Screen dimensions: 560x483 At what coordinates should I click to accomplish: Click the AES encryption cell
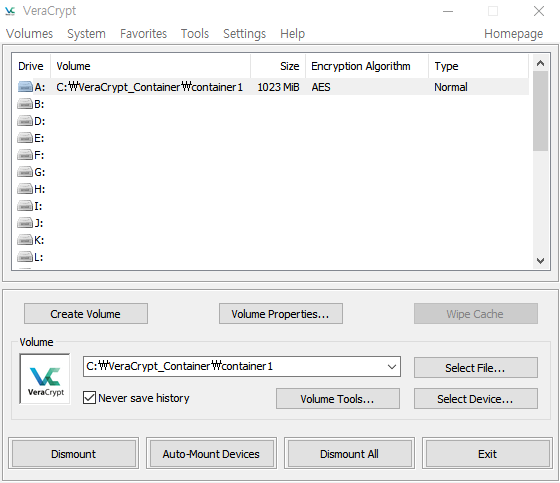point(321,87)
